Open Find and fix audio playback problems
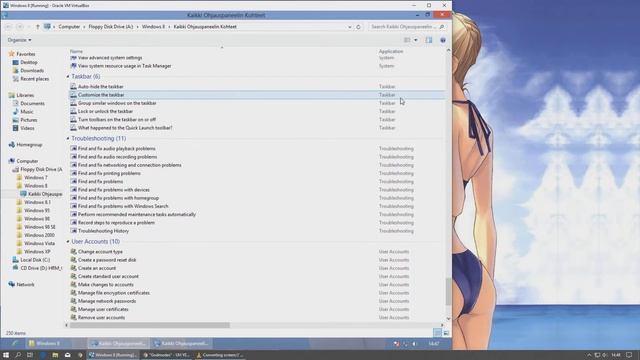Viewport: 640px width, 360px height. point(117,149)
